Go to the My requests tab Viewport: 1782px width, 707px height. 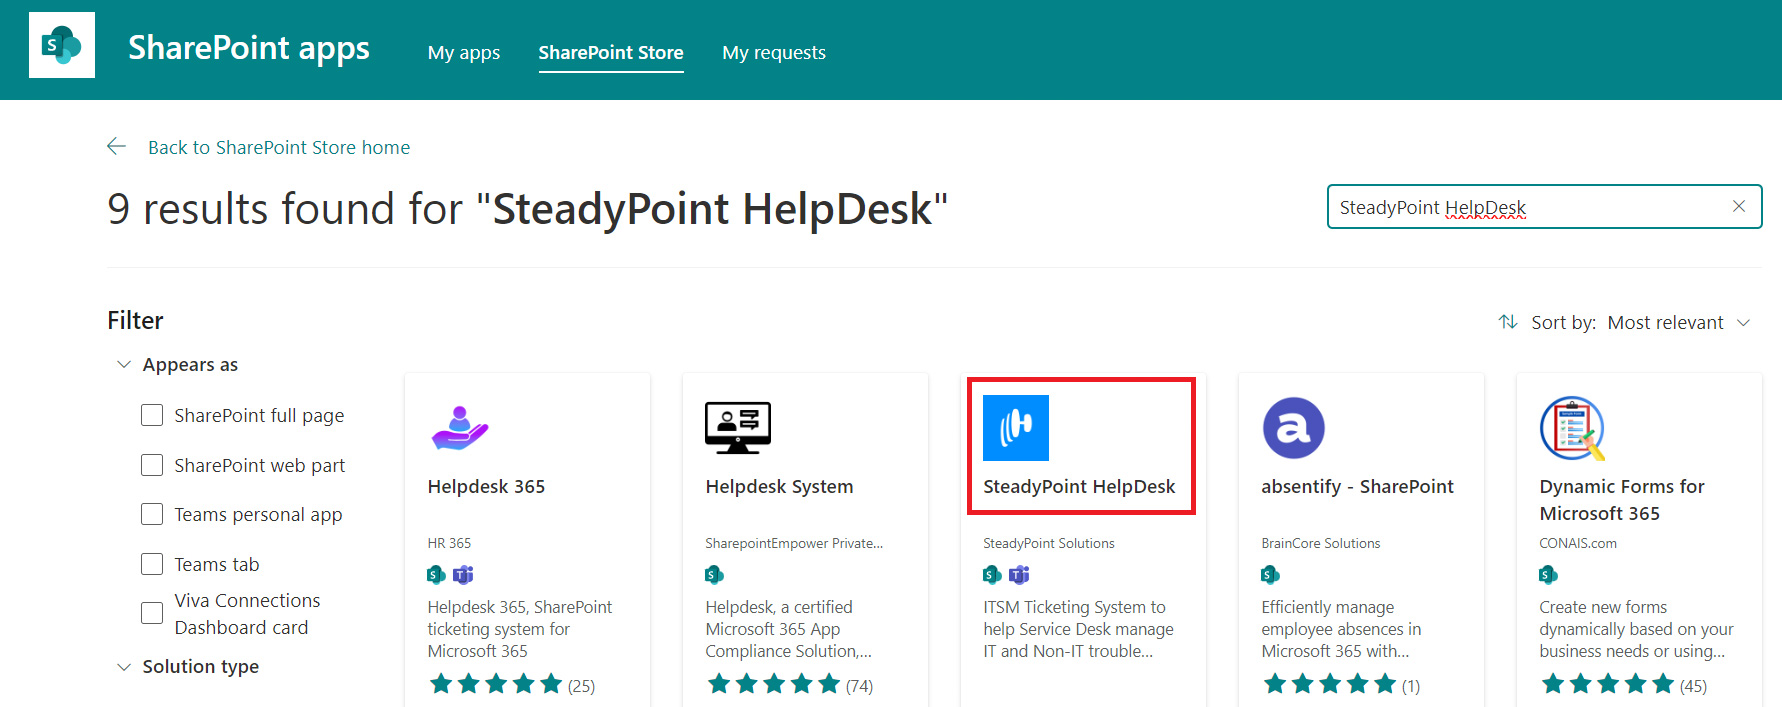(774, 52)
